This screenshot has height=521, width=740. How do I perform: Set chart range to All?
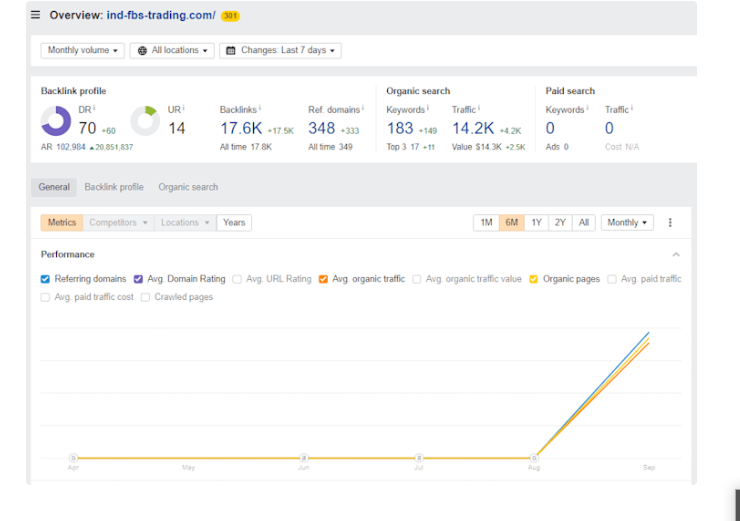coord(584,223)
